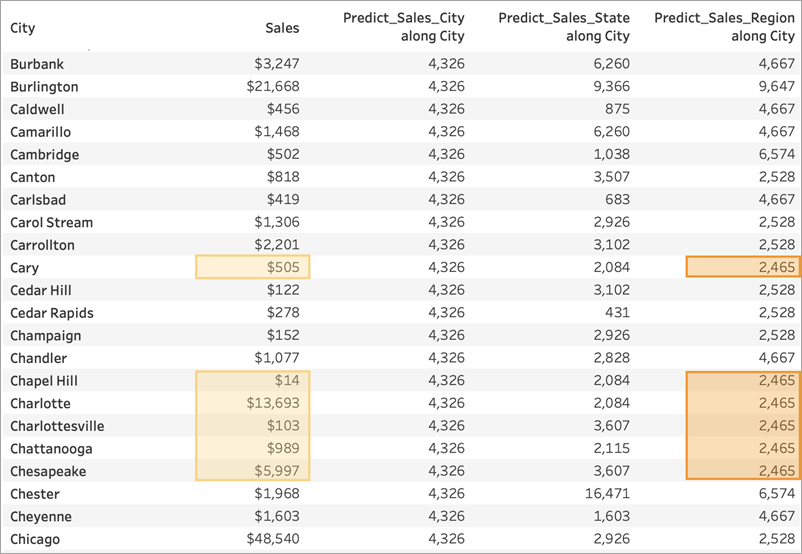Select the $1,306 sales cell
Viewport: 802px width, 554px height.
click(x=277, y=222)
